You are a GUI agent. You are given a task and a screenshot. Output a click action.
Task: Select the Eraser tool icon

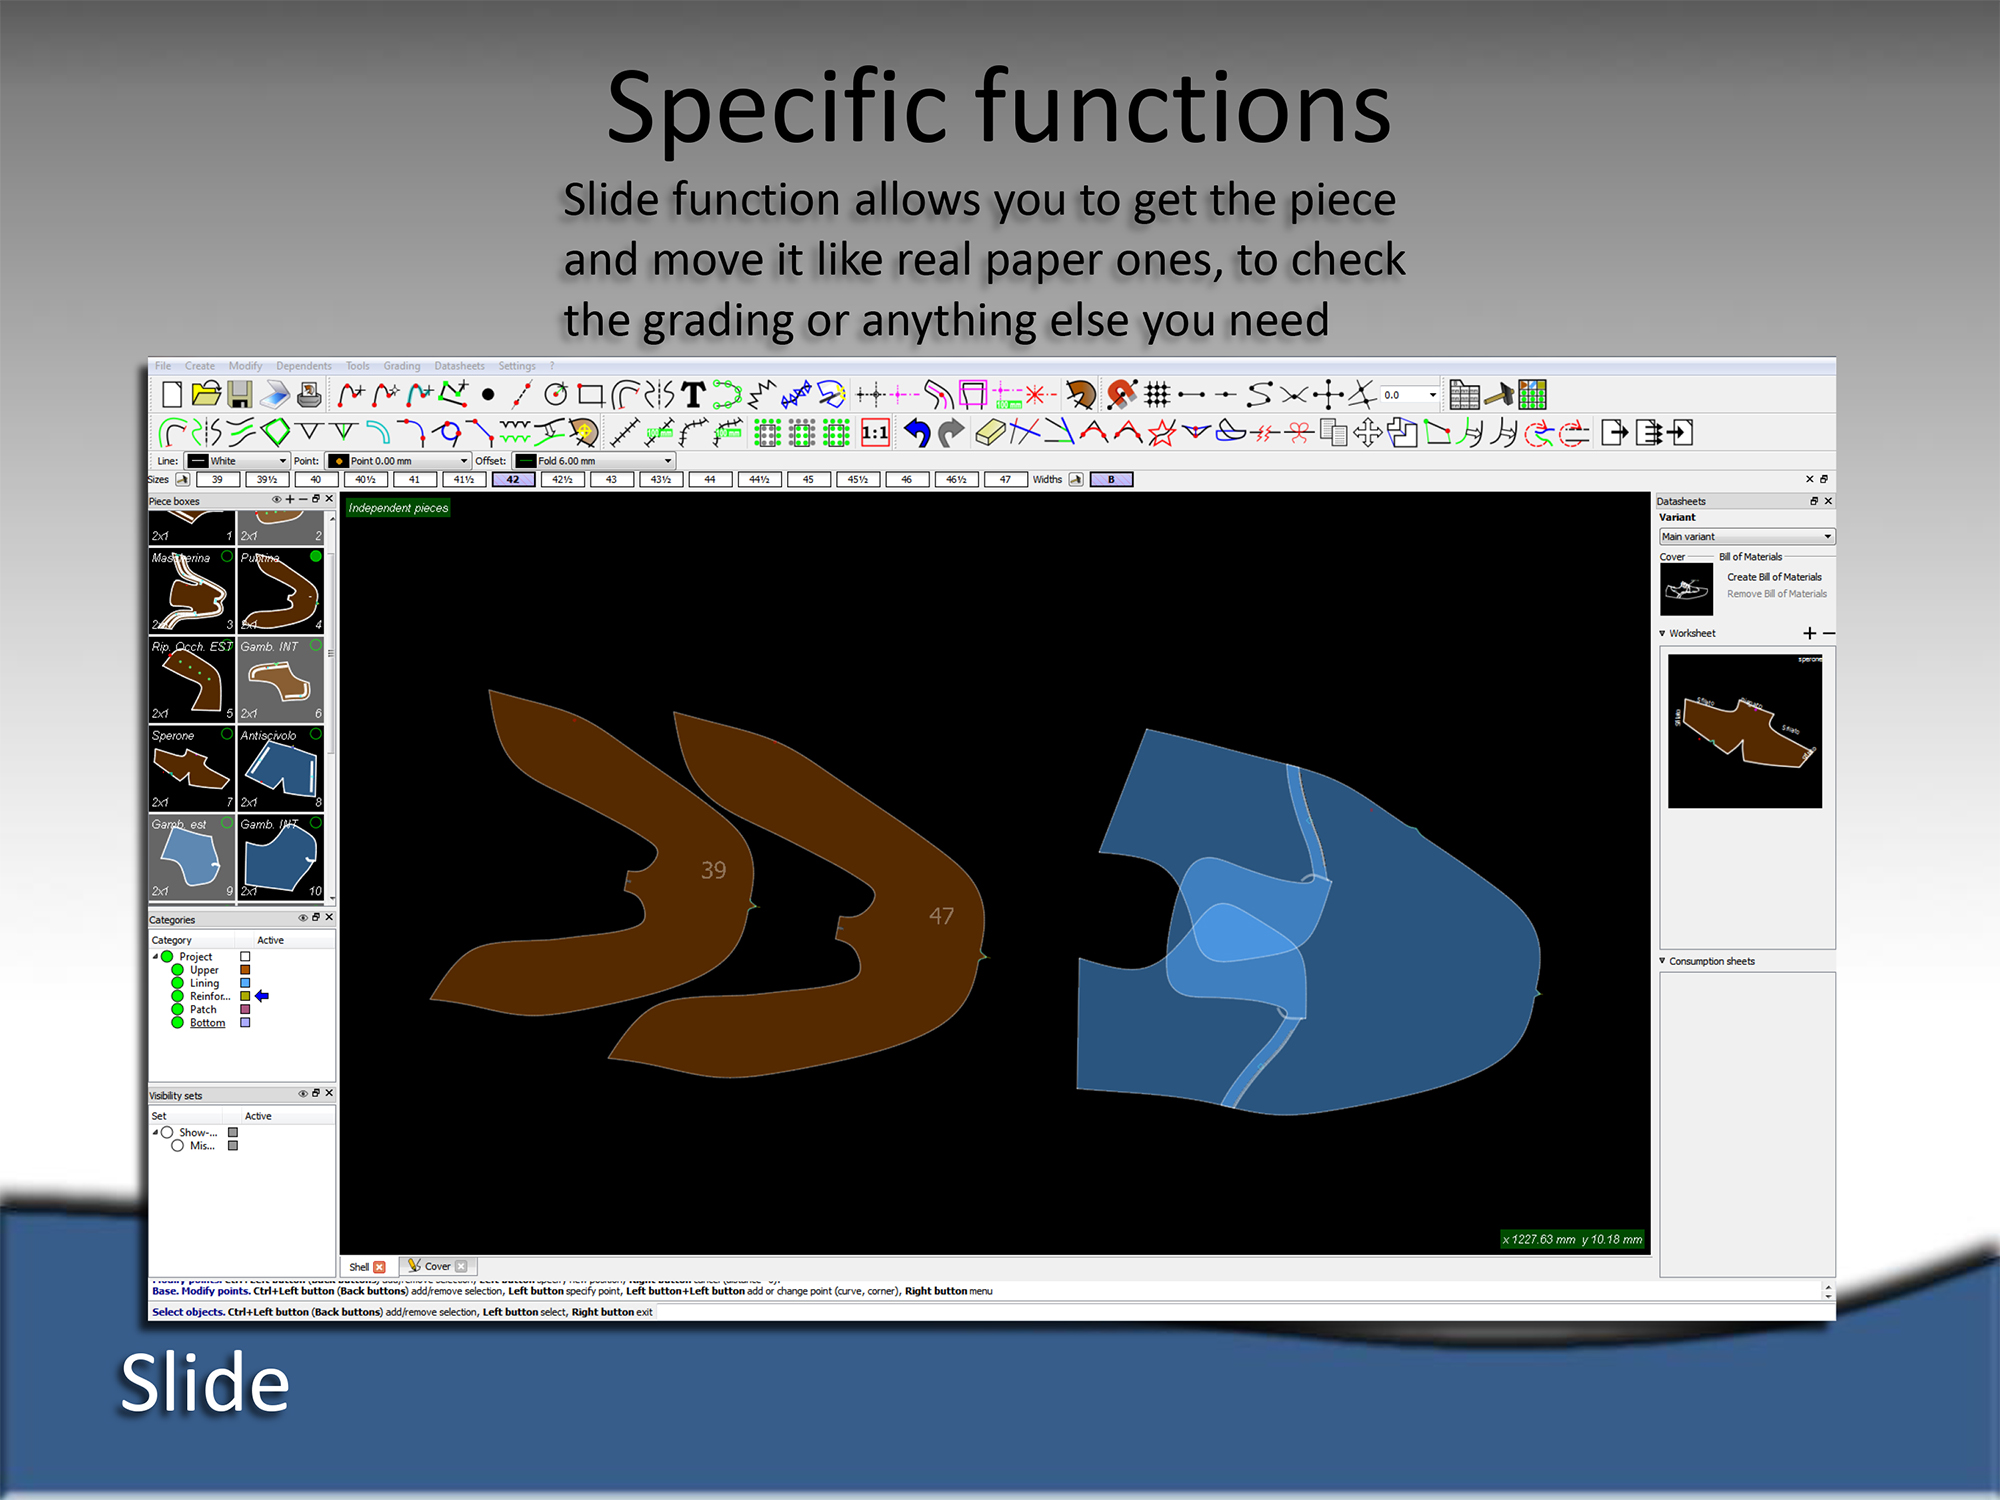coord(989,433)
